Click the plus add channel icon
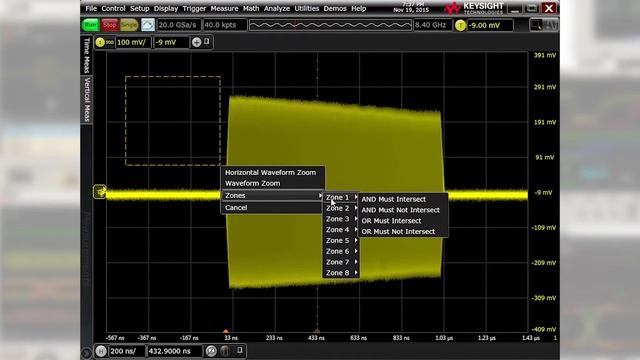The height and width of the screenshot is (360, 640). [196, 42]
